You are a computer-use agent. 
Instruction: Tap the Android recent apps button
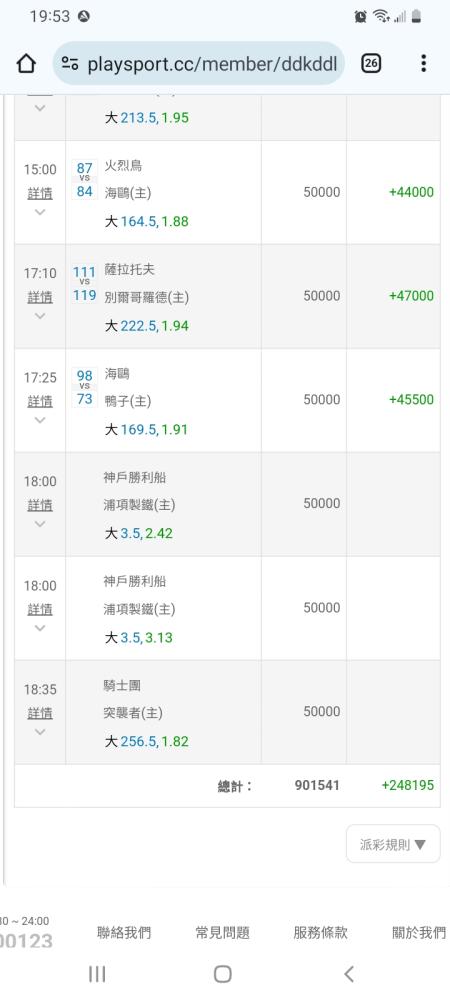[x=97, y=973]
